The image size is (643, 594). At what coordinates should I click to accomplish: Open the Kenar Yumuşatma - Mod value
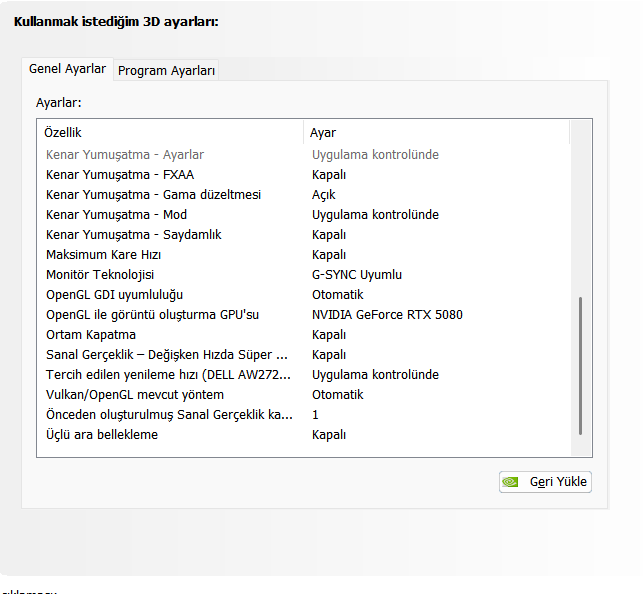[375, 214]
